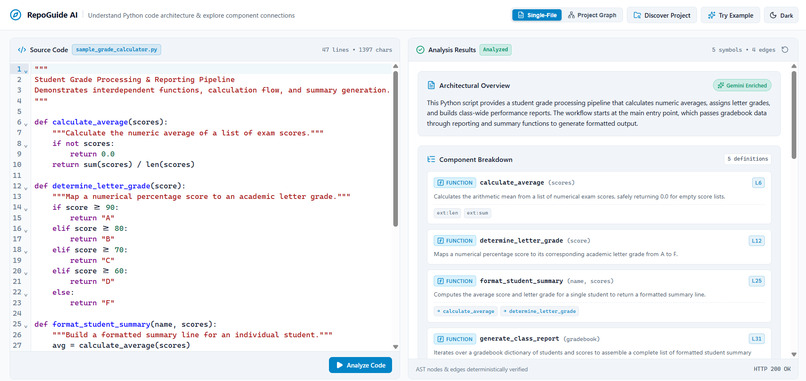Click the L12 line badge

pyautogui.click(x=757, y=241)
